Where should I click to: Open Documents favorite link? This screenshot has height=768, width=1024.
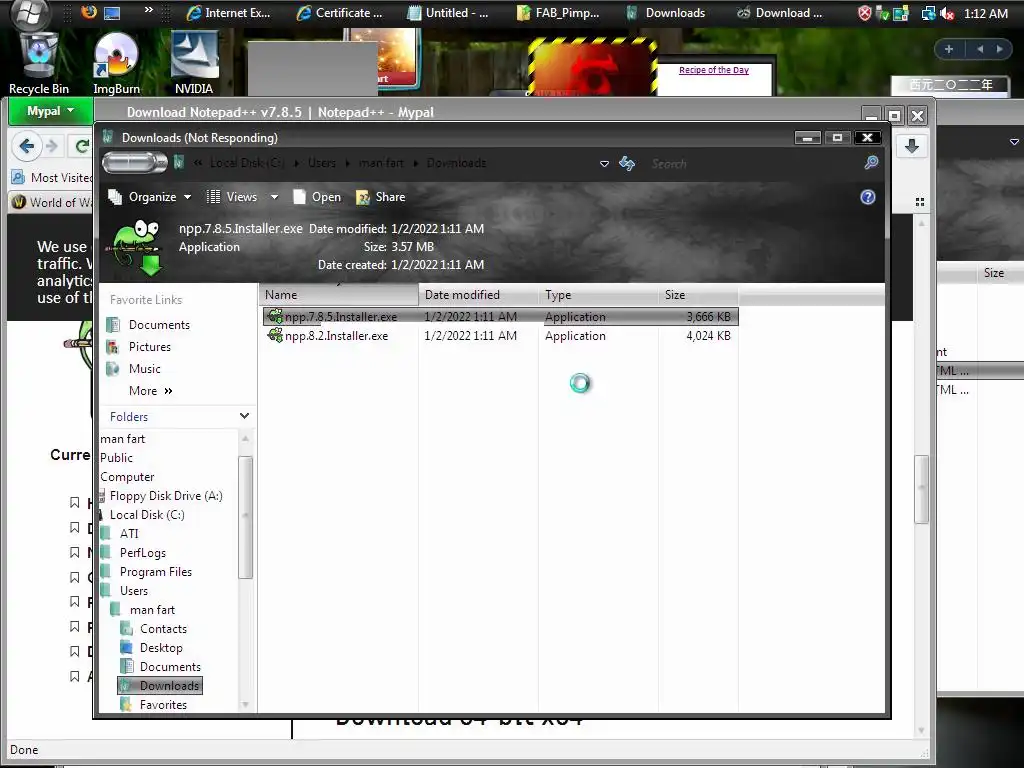[148, 325]
